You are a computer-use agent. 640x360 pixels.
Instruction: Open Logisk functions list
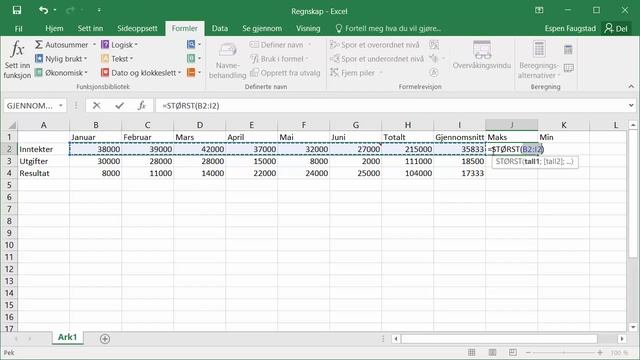[x=119, y=44]
